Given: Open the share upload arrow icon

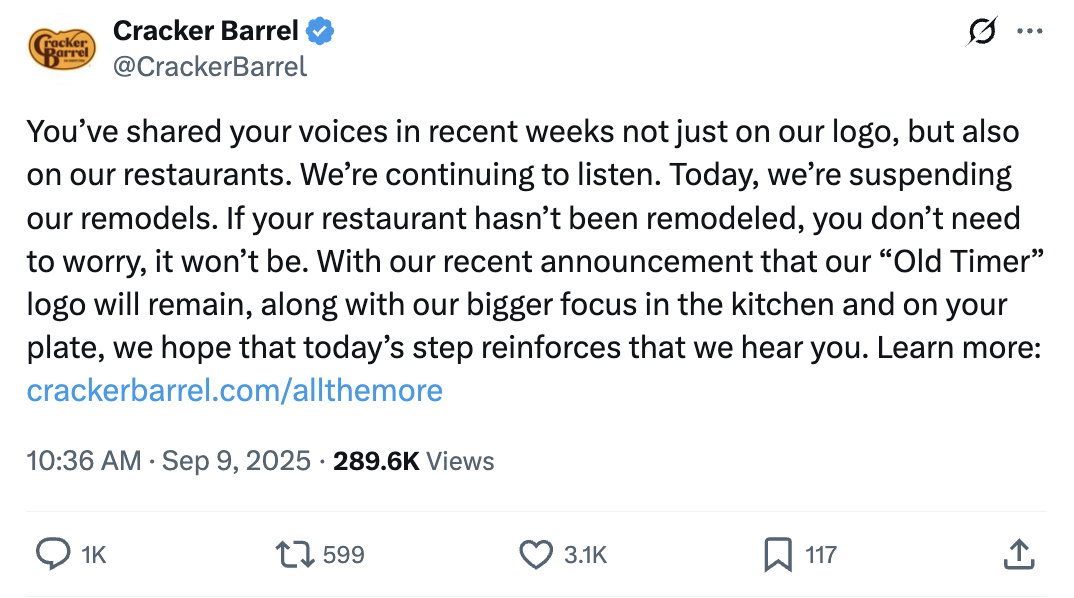Looking at the screenshot, I should [x=1018, y=554].
